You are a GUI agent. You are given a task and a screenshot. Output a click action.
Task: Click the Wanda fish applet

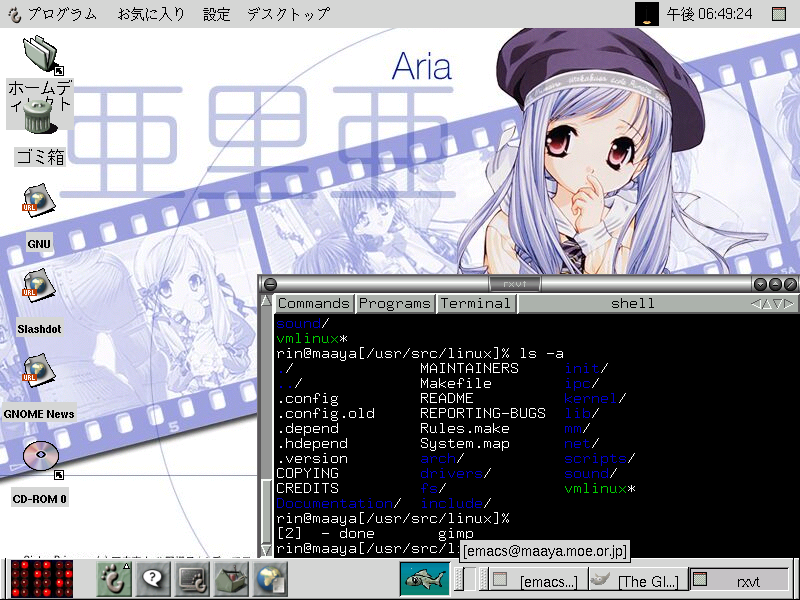[x=424, y=579]
